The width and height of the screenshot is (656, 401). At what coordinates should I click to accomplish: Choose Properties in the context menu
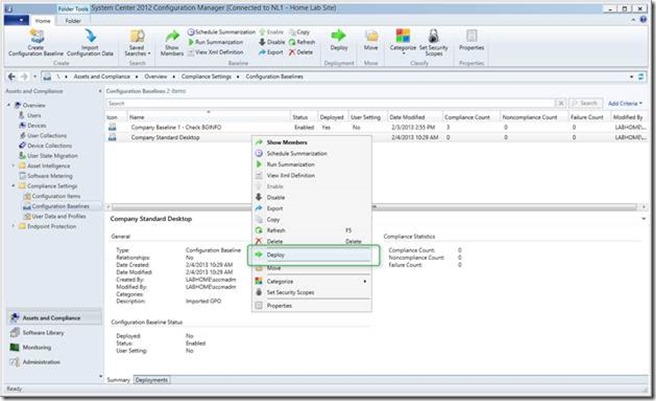point(311,306)
